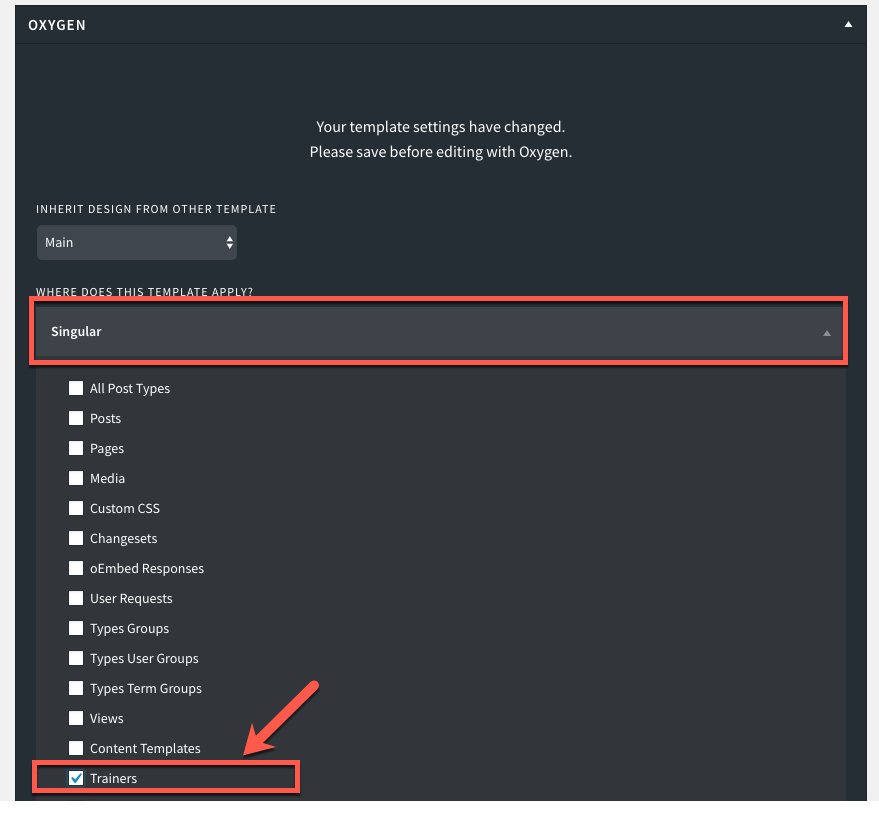Tick the User Requests checkbox
Viewport: 879px width, 813px height.
point(76,598)
